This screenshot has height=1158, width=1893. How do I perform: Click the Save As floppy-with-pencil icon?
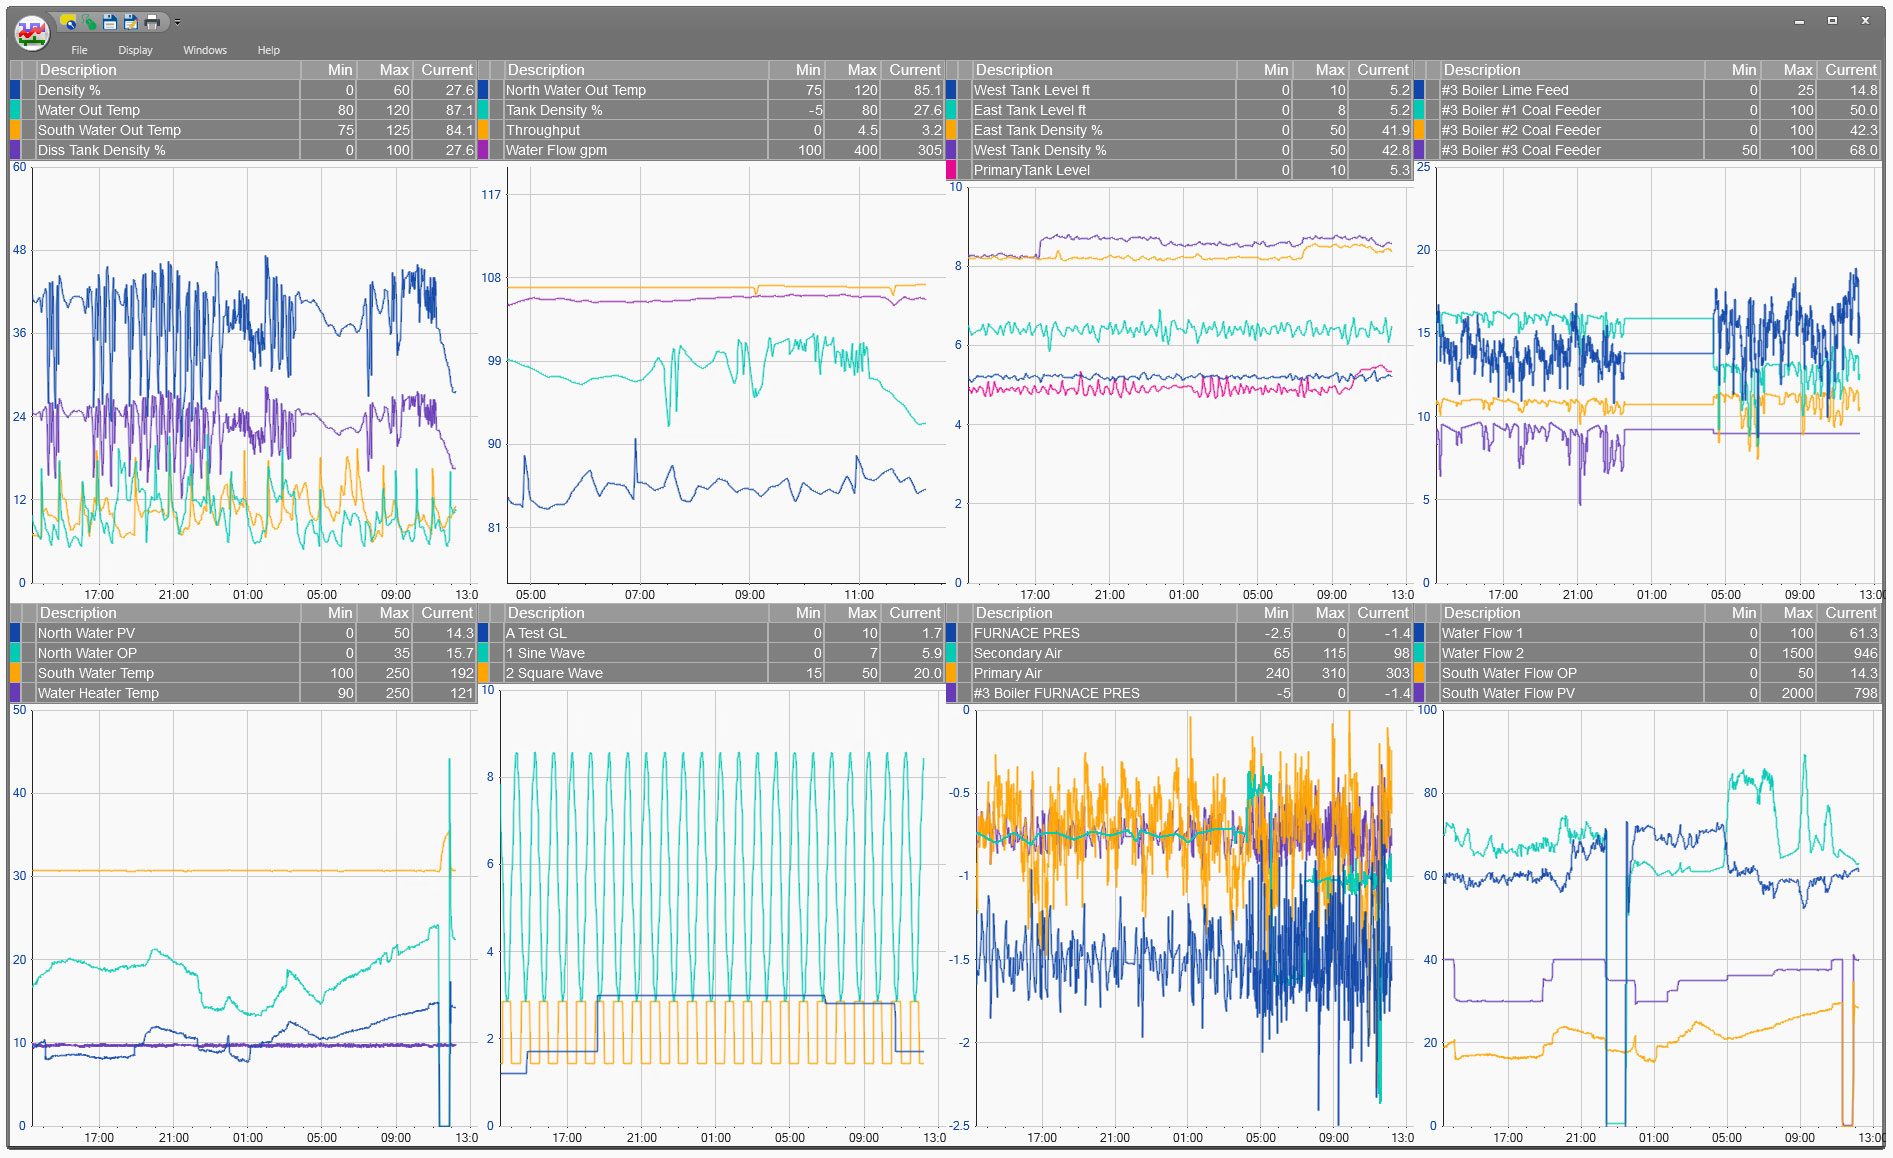coord(131,22)
